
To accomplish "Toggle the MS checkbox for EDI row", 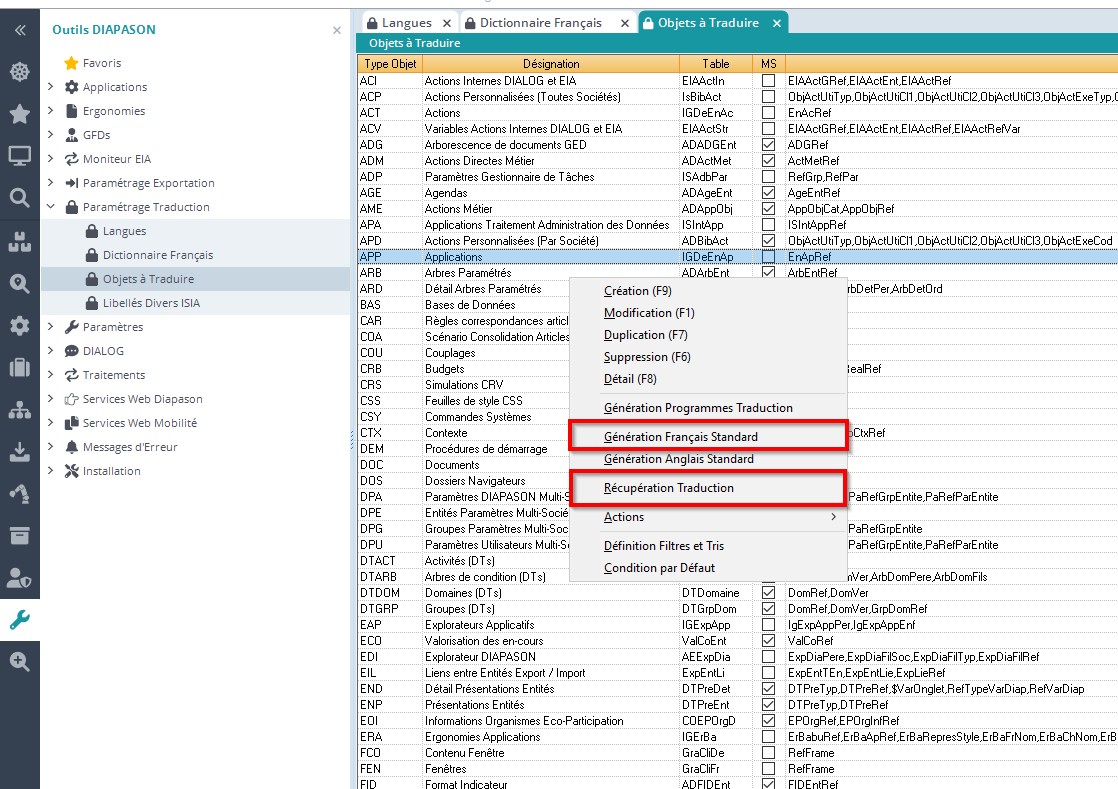I will (768, 657).
